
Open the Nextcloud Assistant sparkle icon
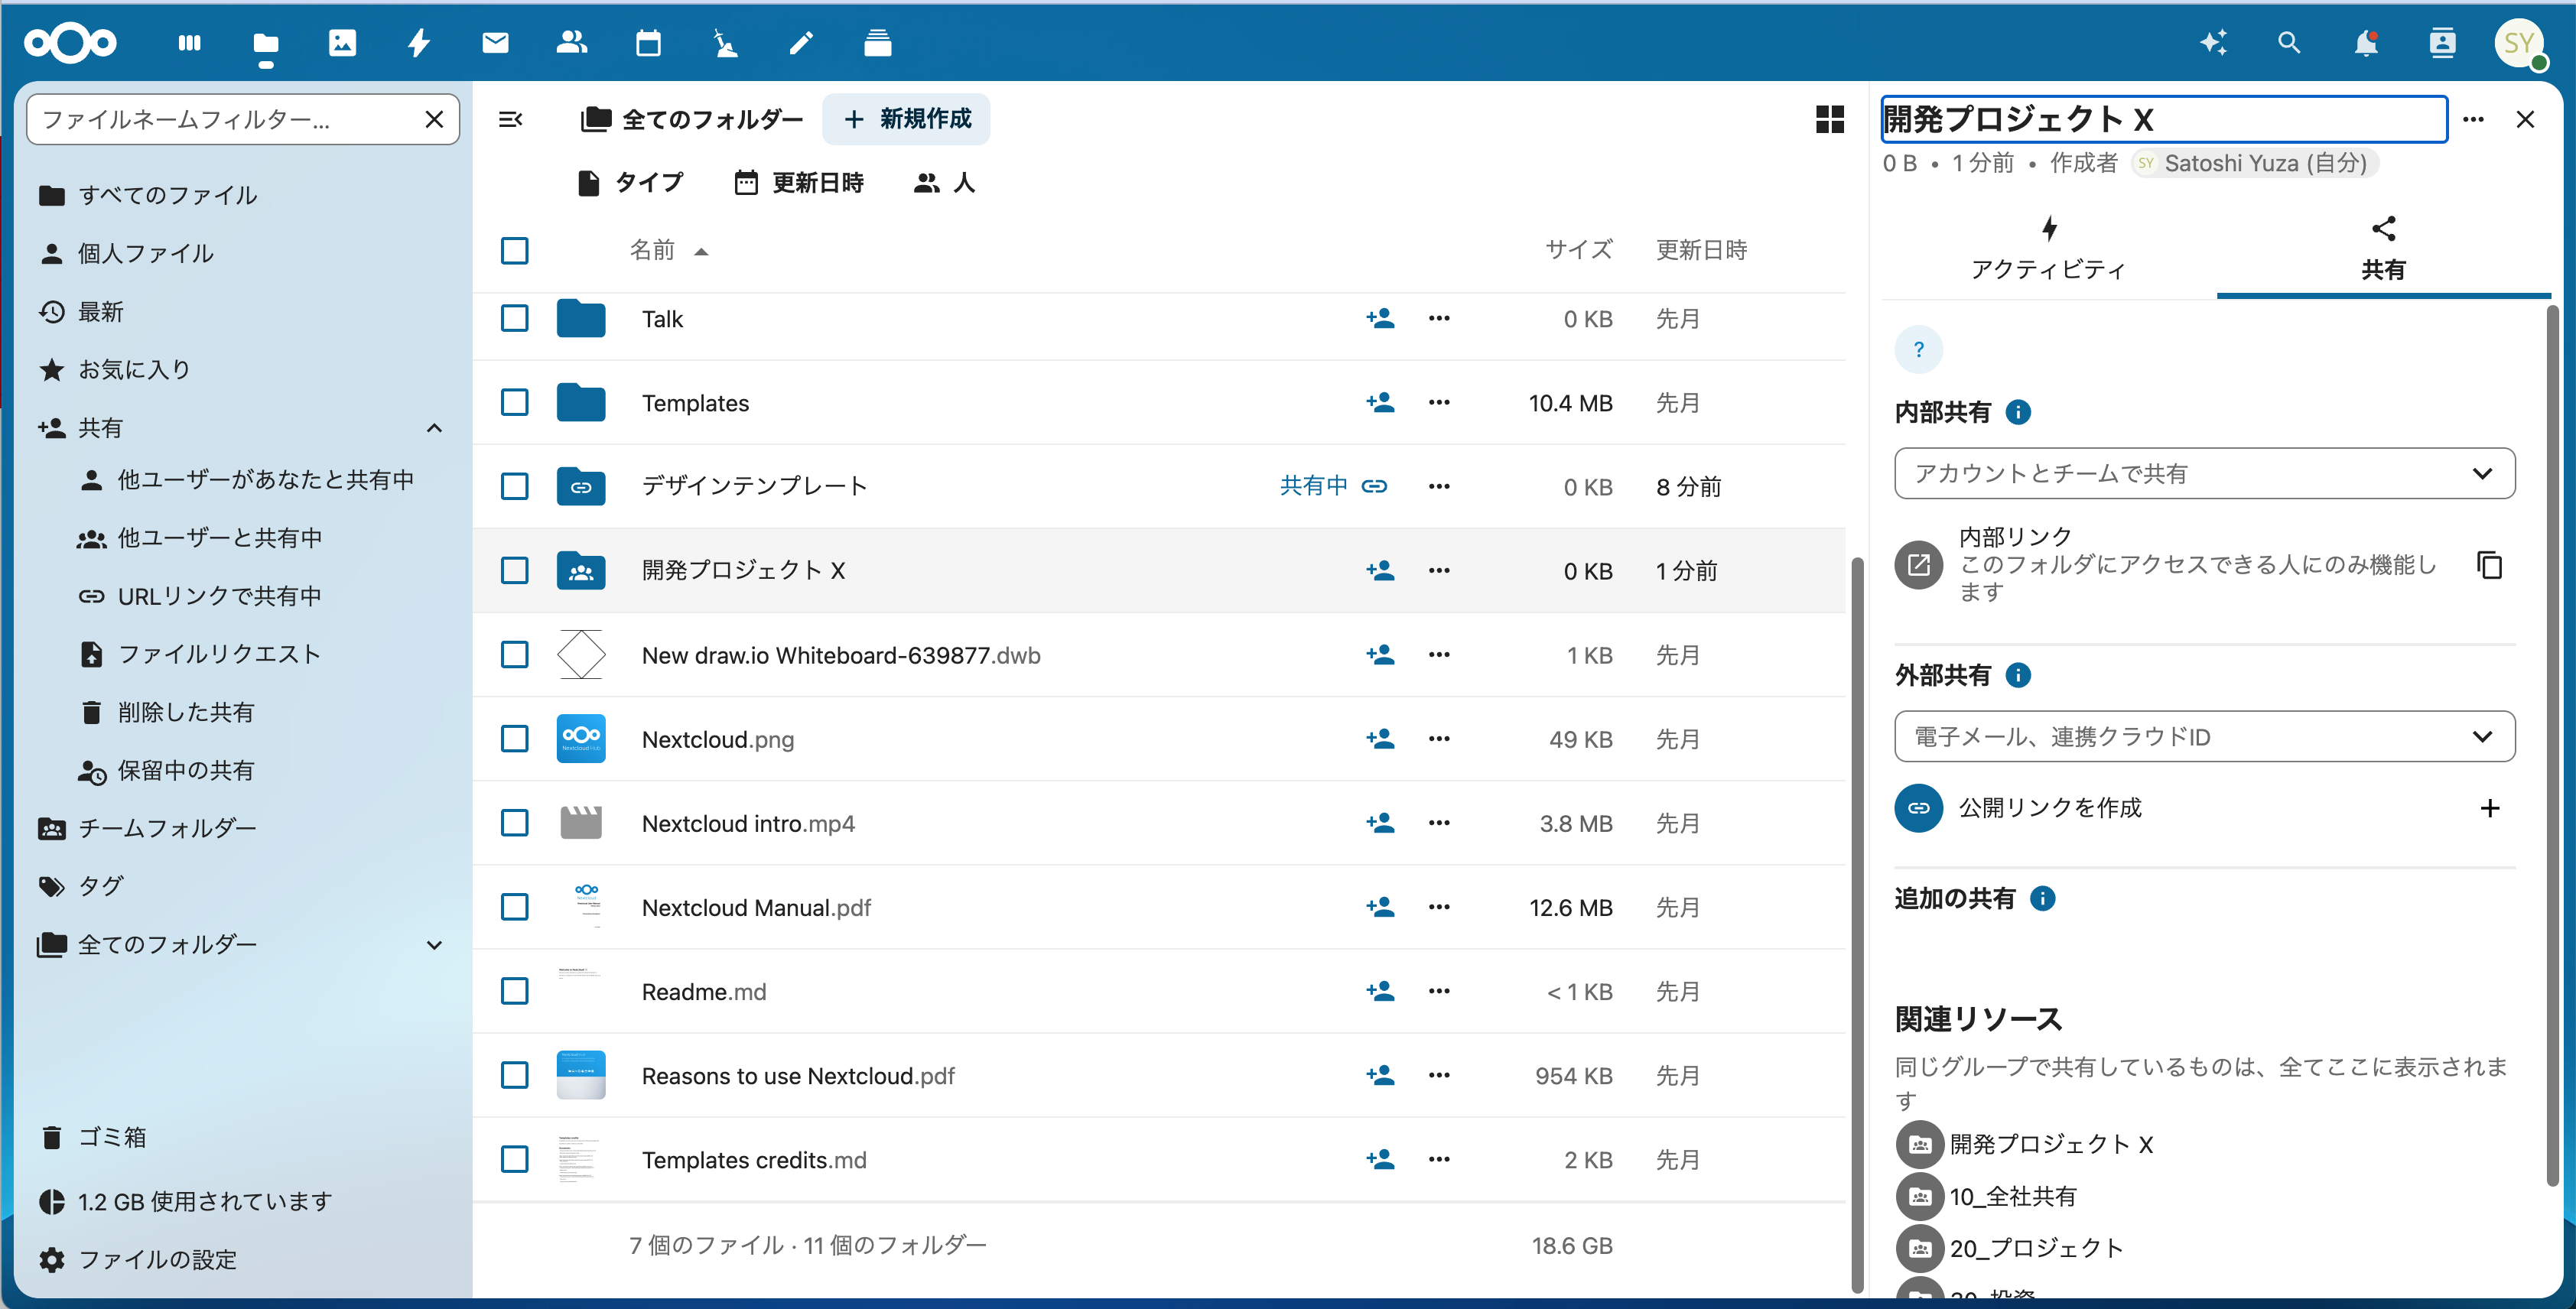pyautogui.click(x=2213, y=43)
